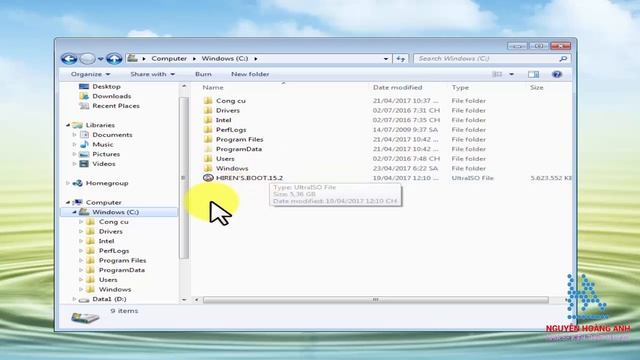The image size is (640, 360).
Task: Select Desktop in the navigation pane
Action: 106,87
